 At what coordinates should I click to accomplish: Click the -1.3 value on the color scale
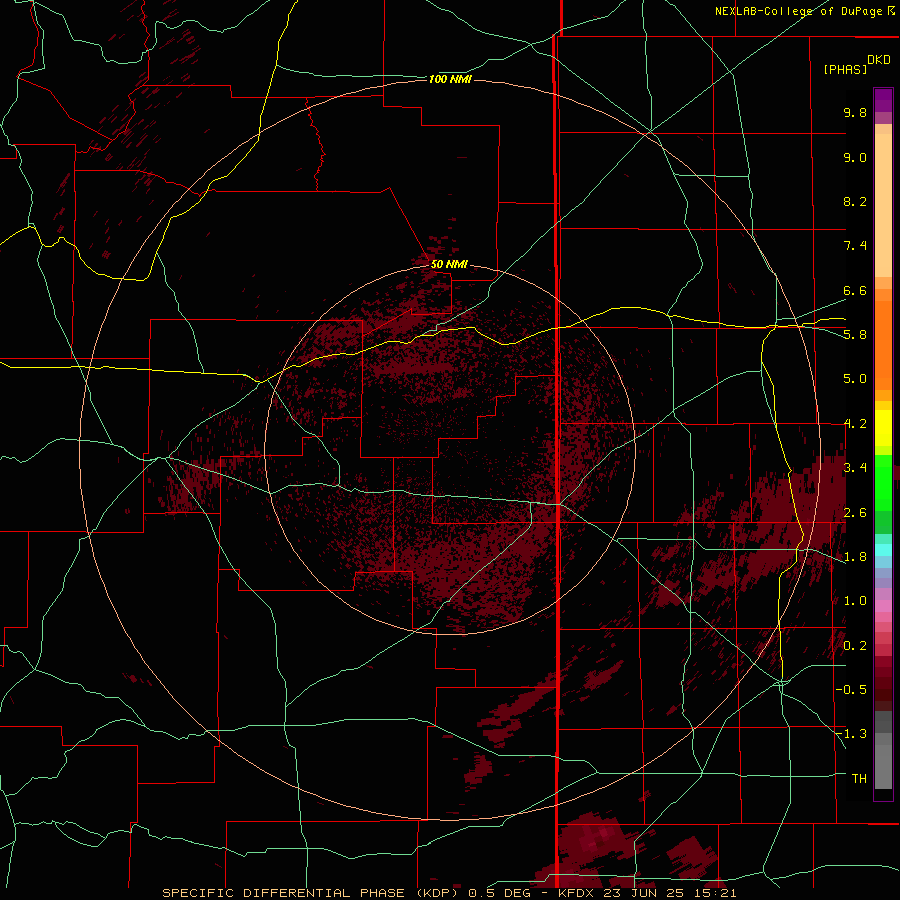point(851,734)
